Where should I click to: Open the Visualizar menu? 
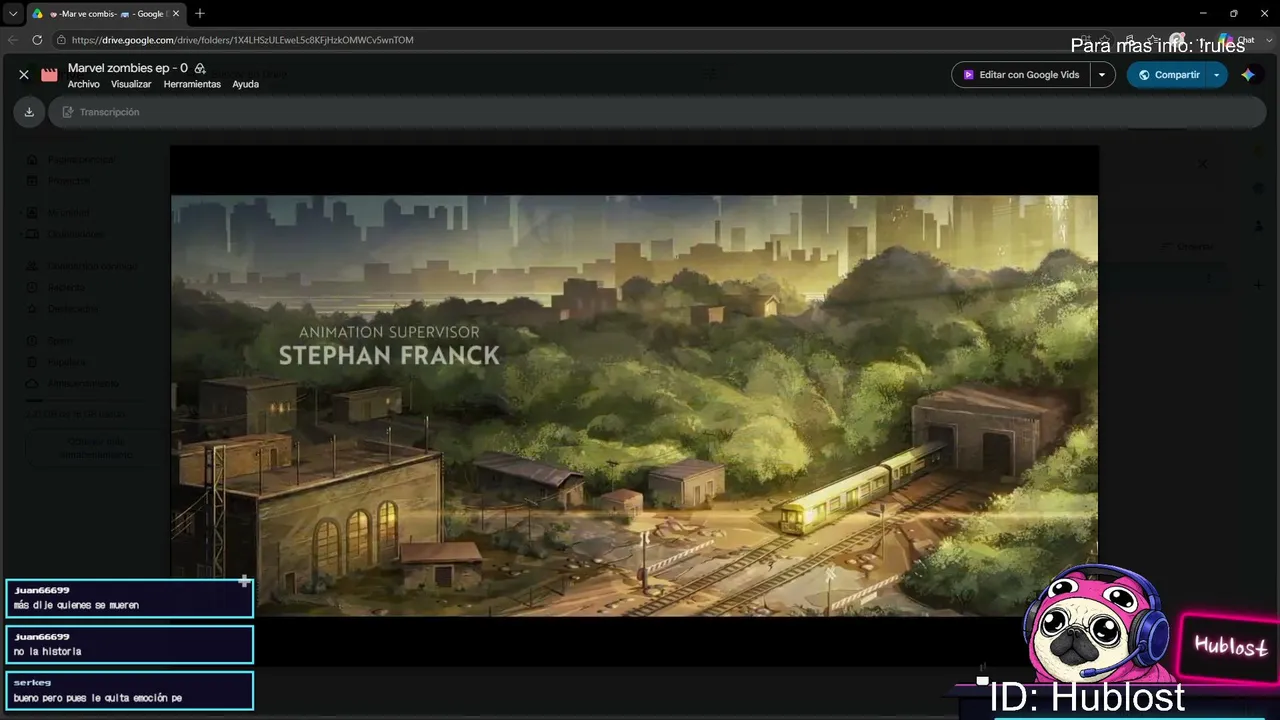point(131,85)
